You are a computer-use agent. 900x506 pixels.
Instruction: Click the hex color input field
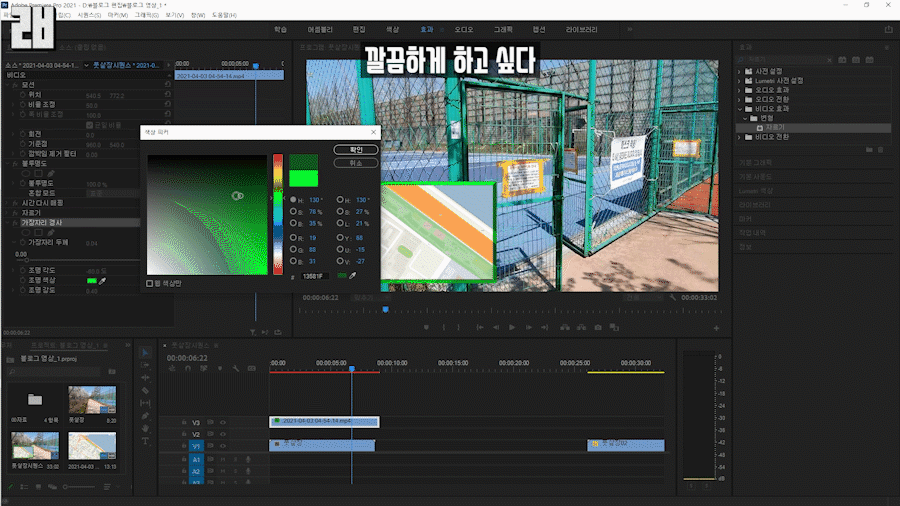(315, 277)
